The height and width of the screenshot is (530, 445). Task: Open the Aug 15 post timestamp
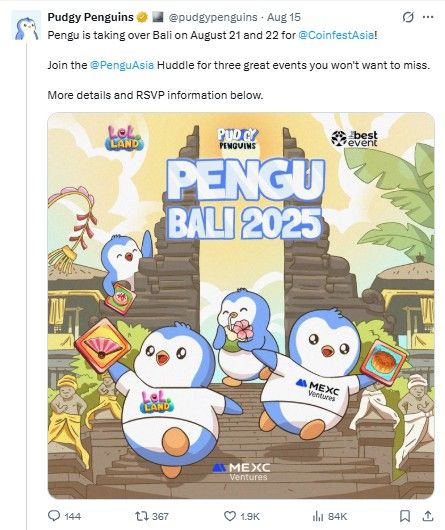pyautogui.click(x=283, y=17)
